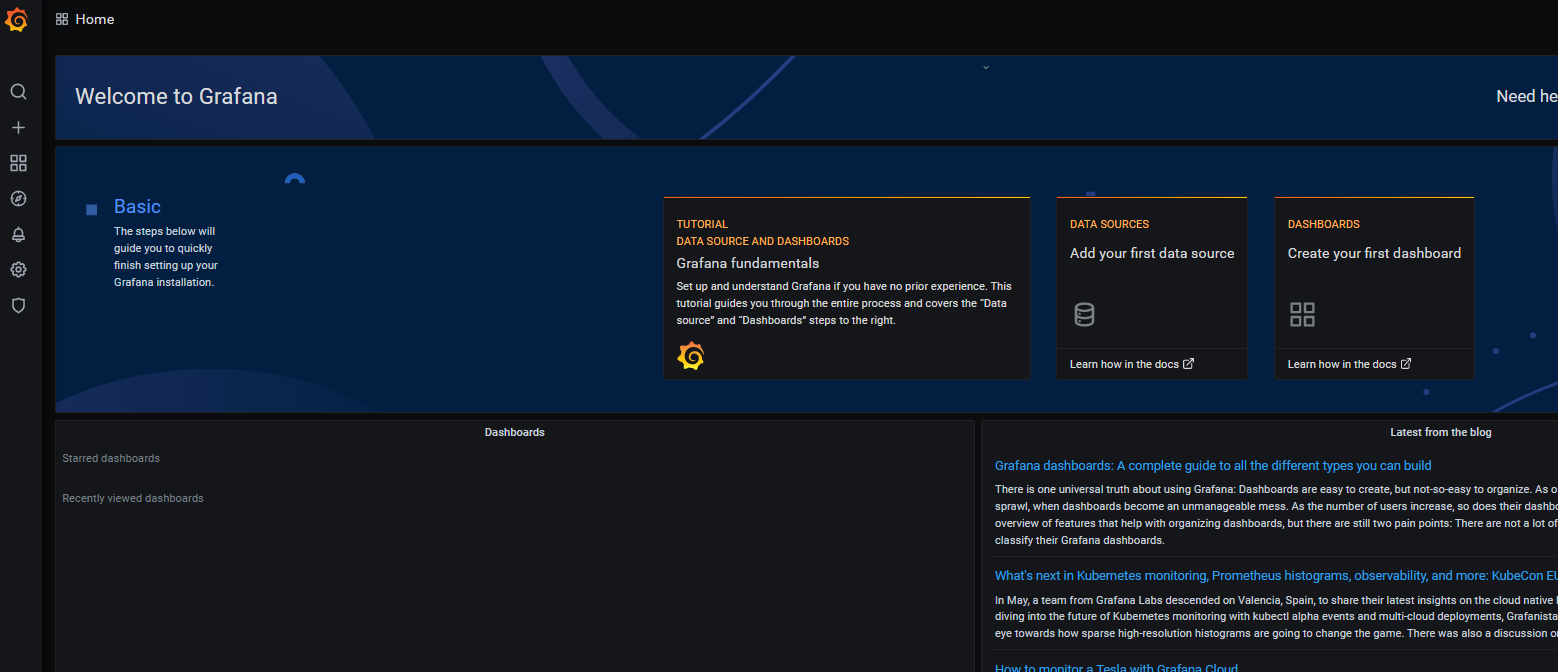Click the four-squares icon in Dashboards card

click(x=1302, y=315)
